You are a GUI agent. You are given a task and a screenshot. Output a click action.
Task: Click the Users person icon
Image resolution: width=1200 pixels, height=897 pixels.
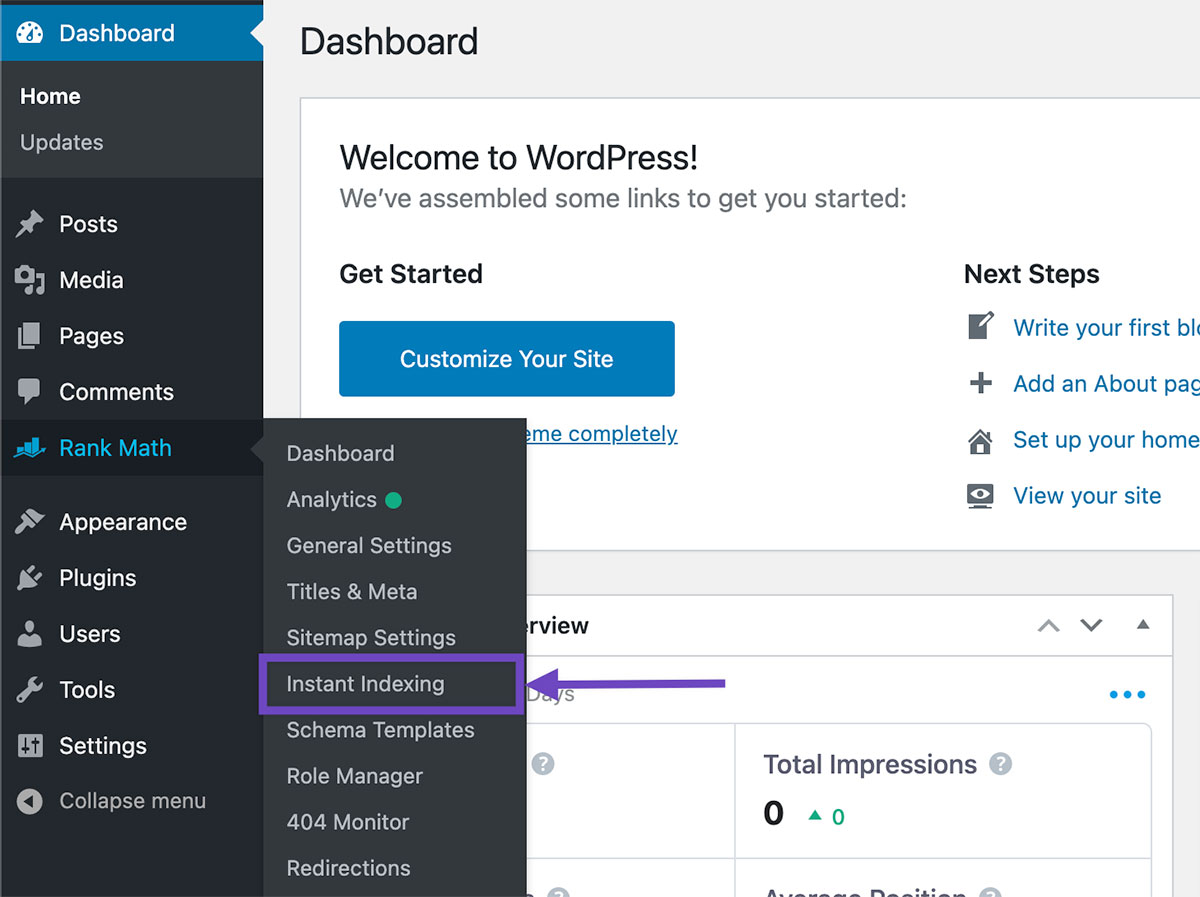30,634
